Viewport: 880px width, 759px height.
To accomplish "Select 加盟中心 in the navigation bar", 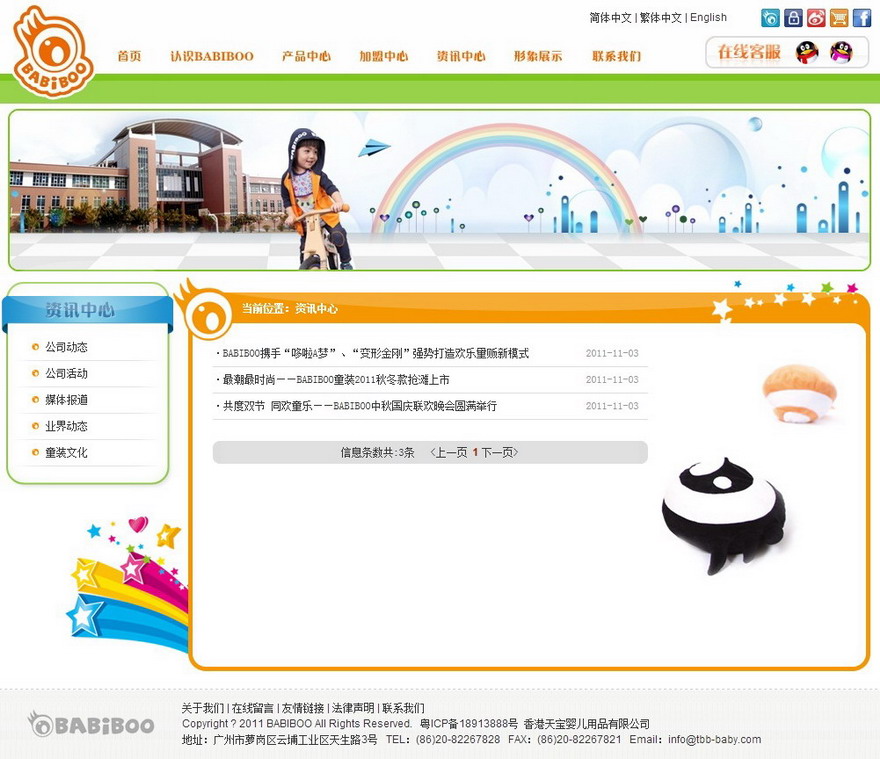I will (x=383, y=56).
